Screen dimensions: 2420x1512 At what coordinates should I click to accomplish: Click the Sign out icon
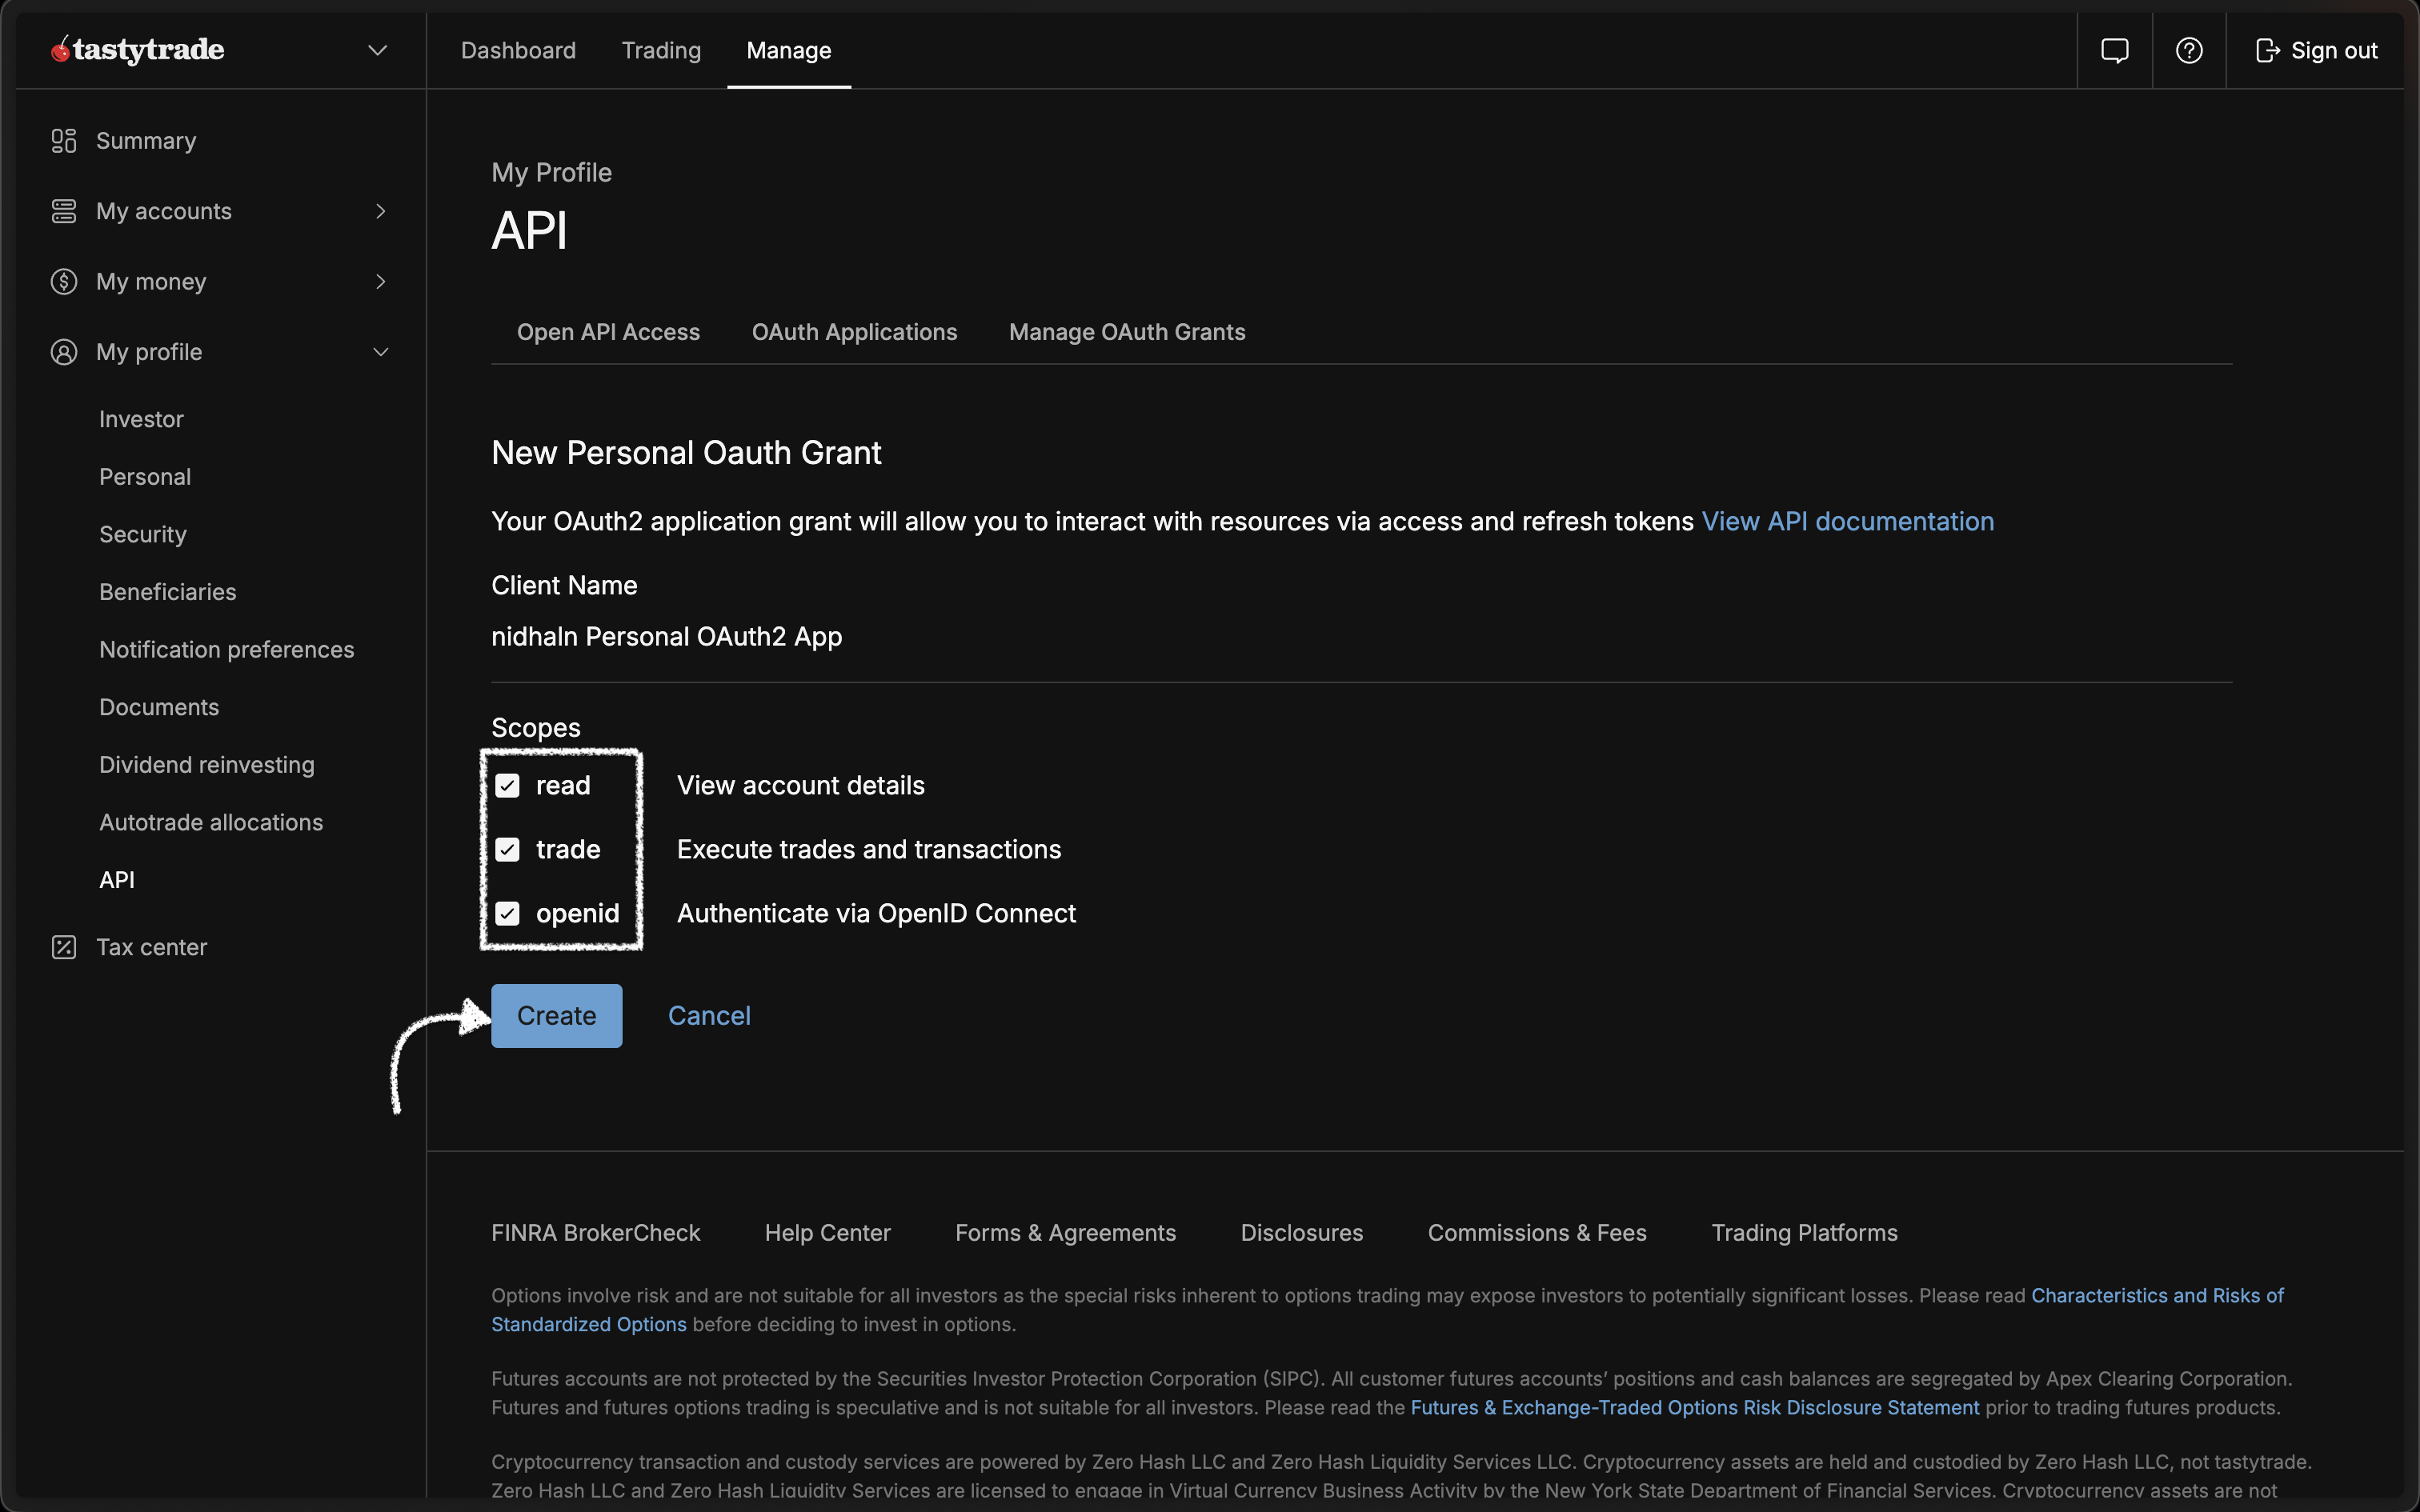(x=2267, y=51)
